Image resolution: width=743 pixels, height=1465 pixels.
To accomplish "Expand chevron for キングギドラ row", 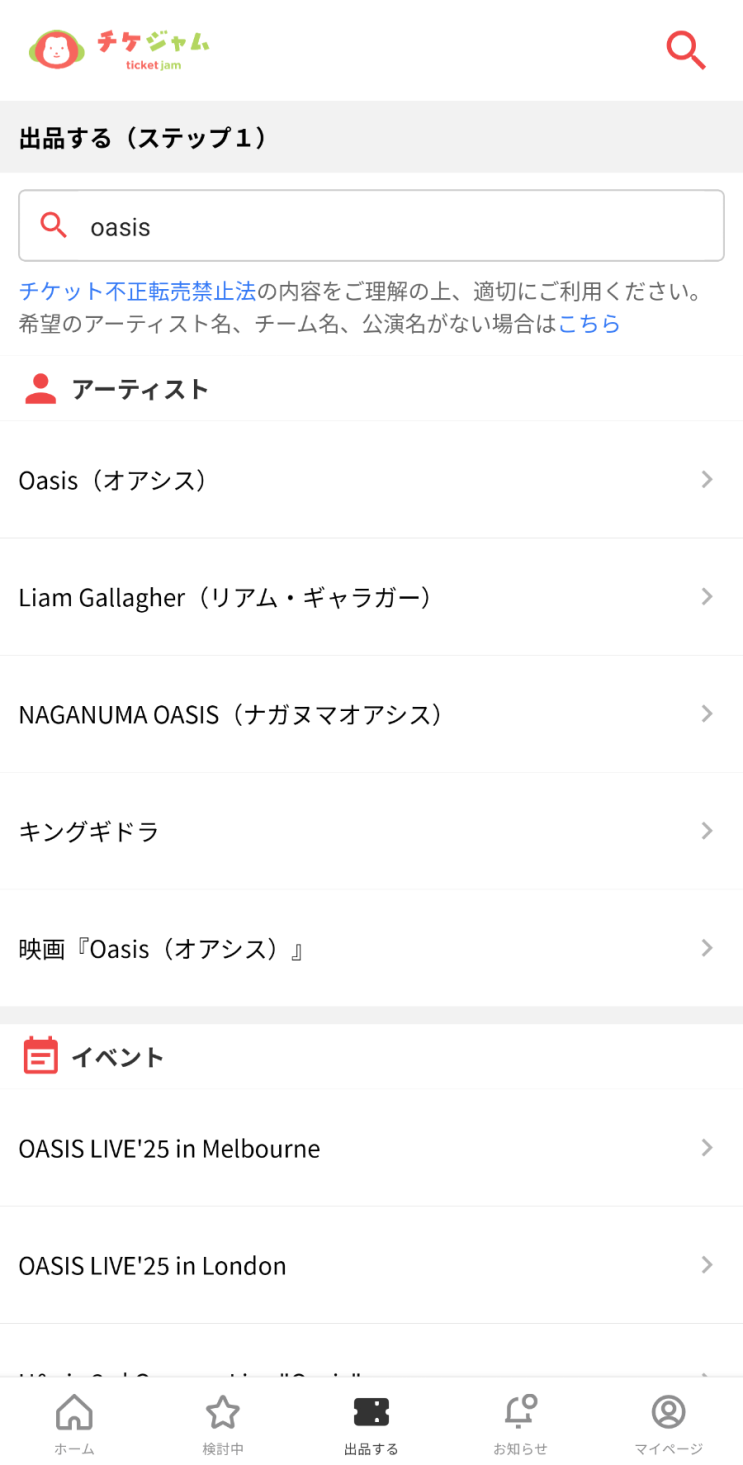I will point(707,831).
